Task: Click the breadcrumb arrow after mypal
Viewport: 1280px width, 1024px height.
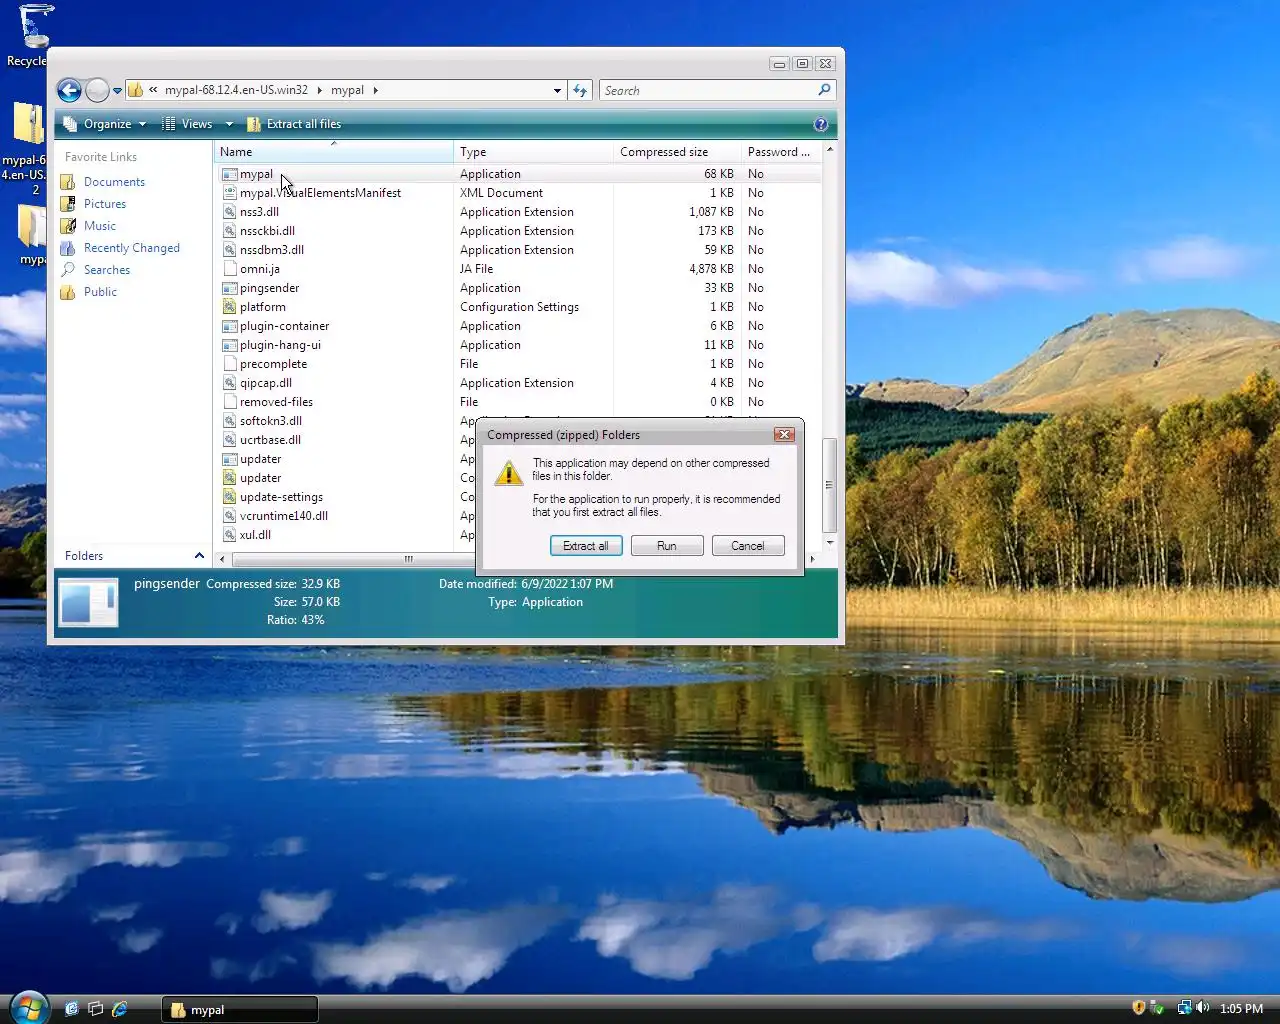Action: click(x=376, y=90)
